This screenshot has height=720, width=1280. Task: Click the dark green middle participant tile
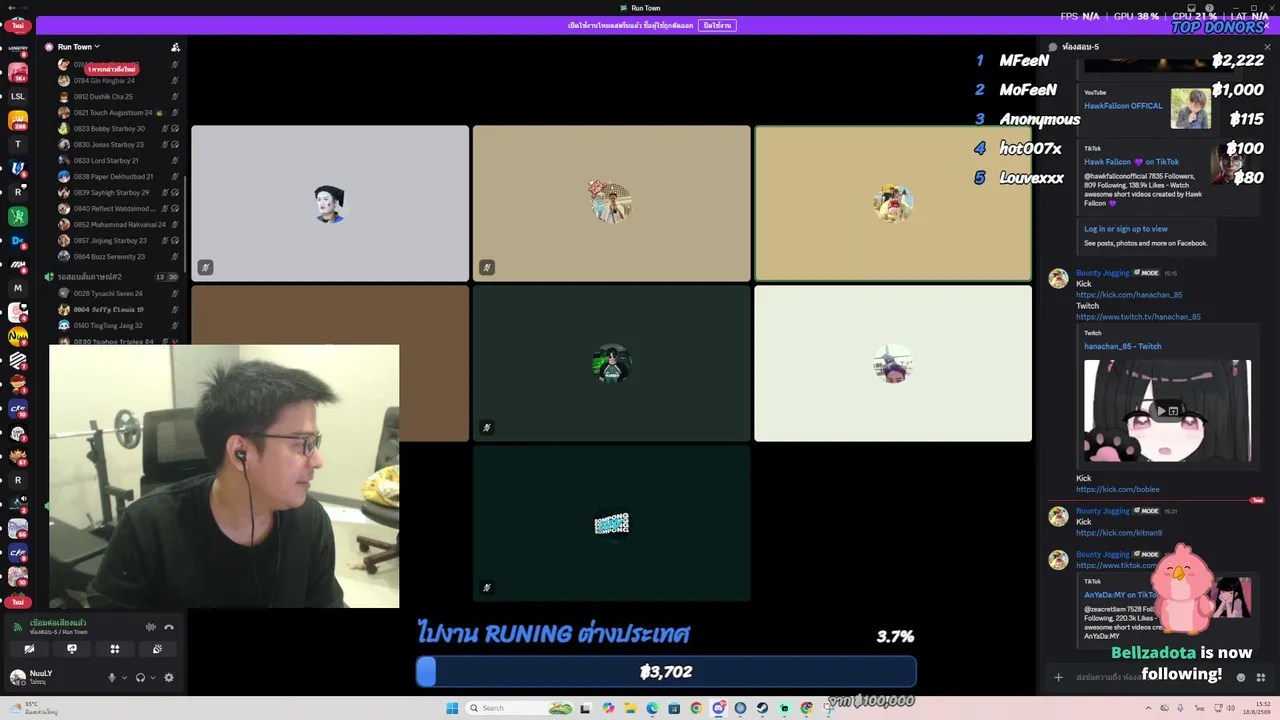pyautogui.click(x=611, y=363)
